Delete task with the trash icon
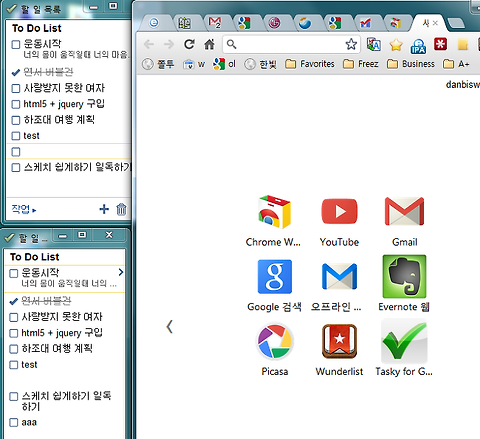This screenshot has height=439, width=480. (121, 209)
